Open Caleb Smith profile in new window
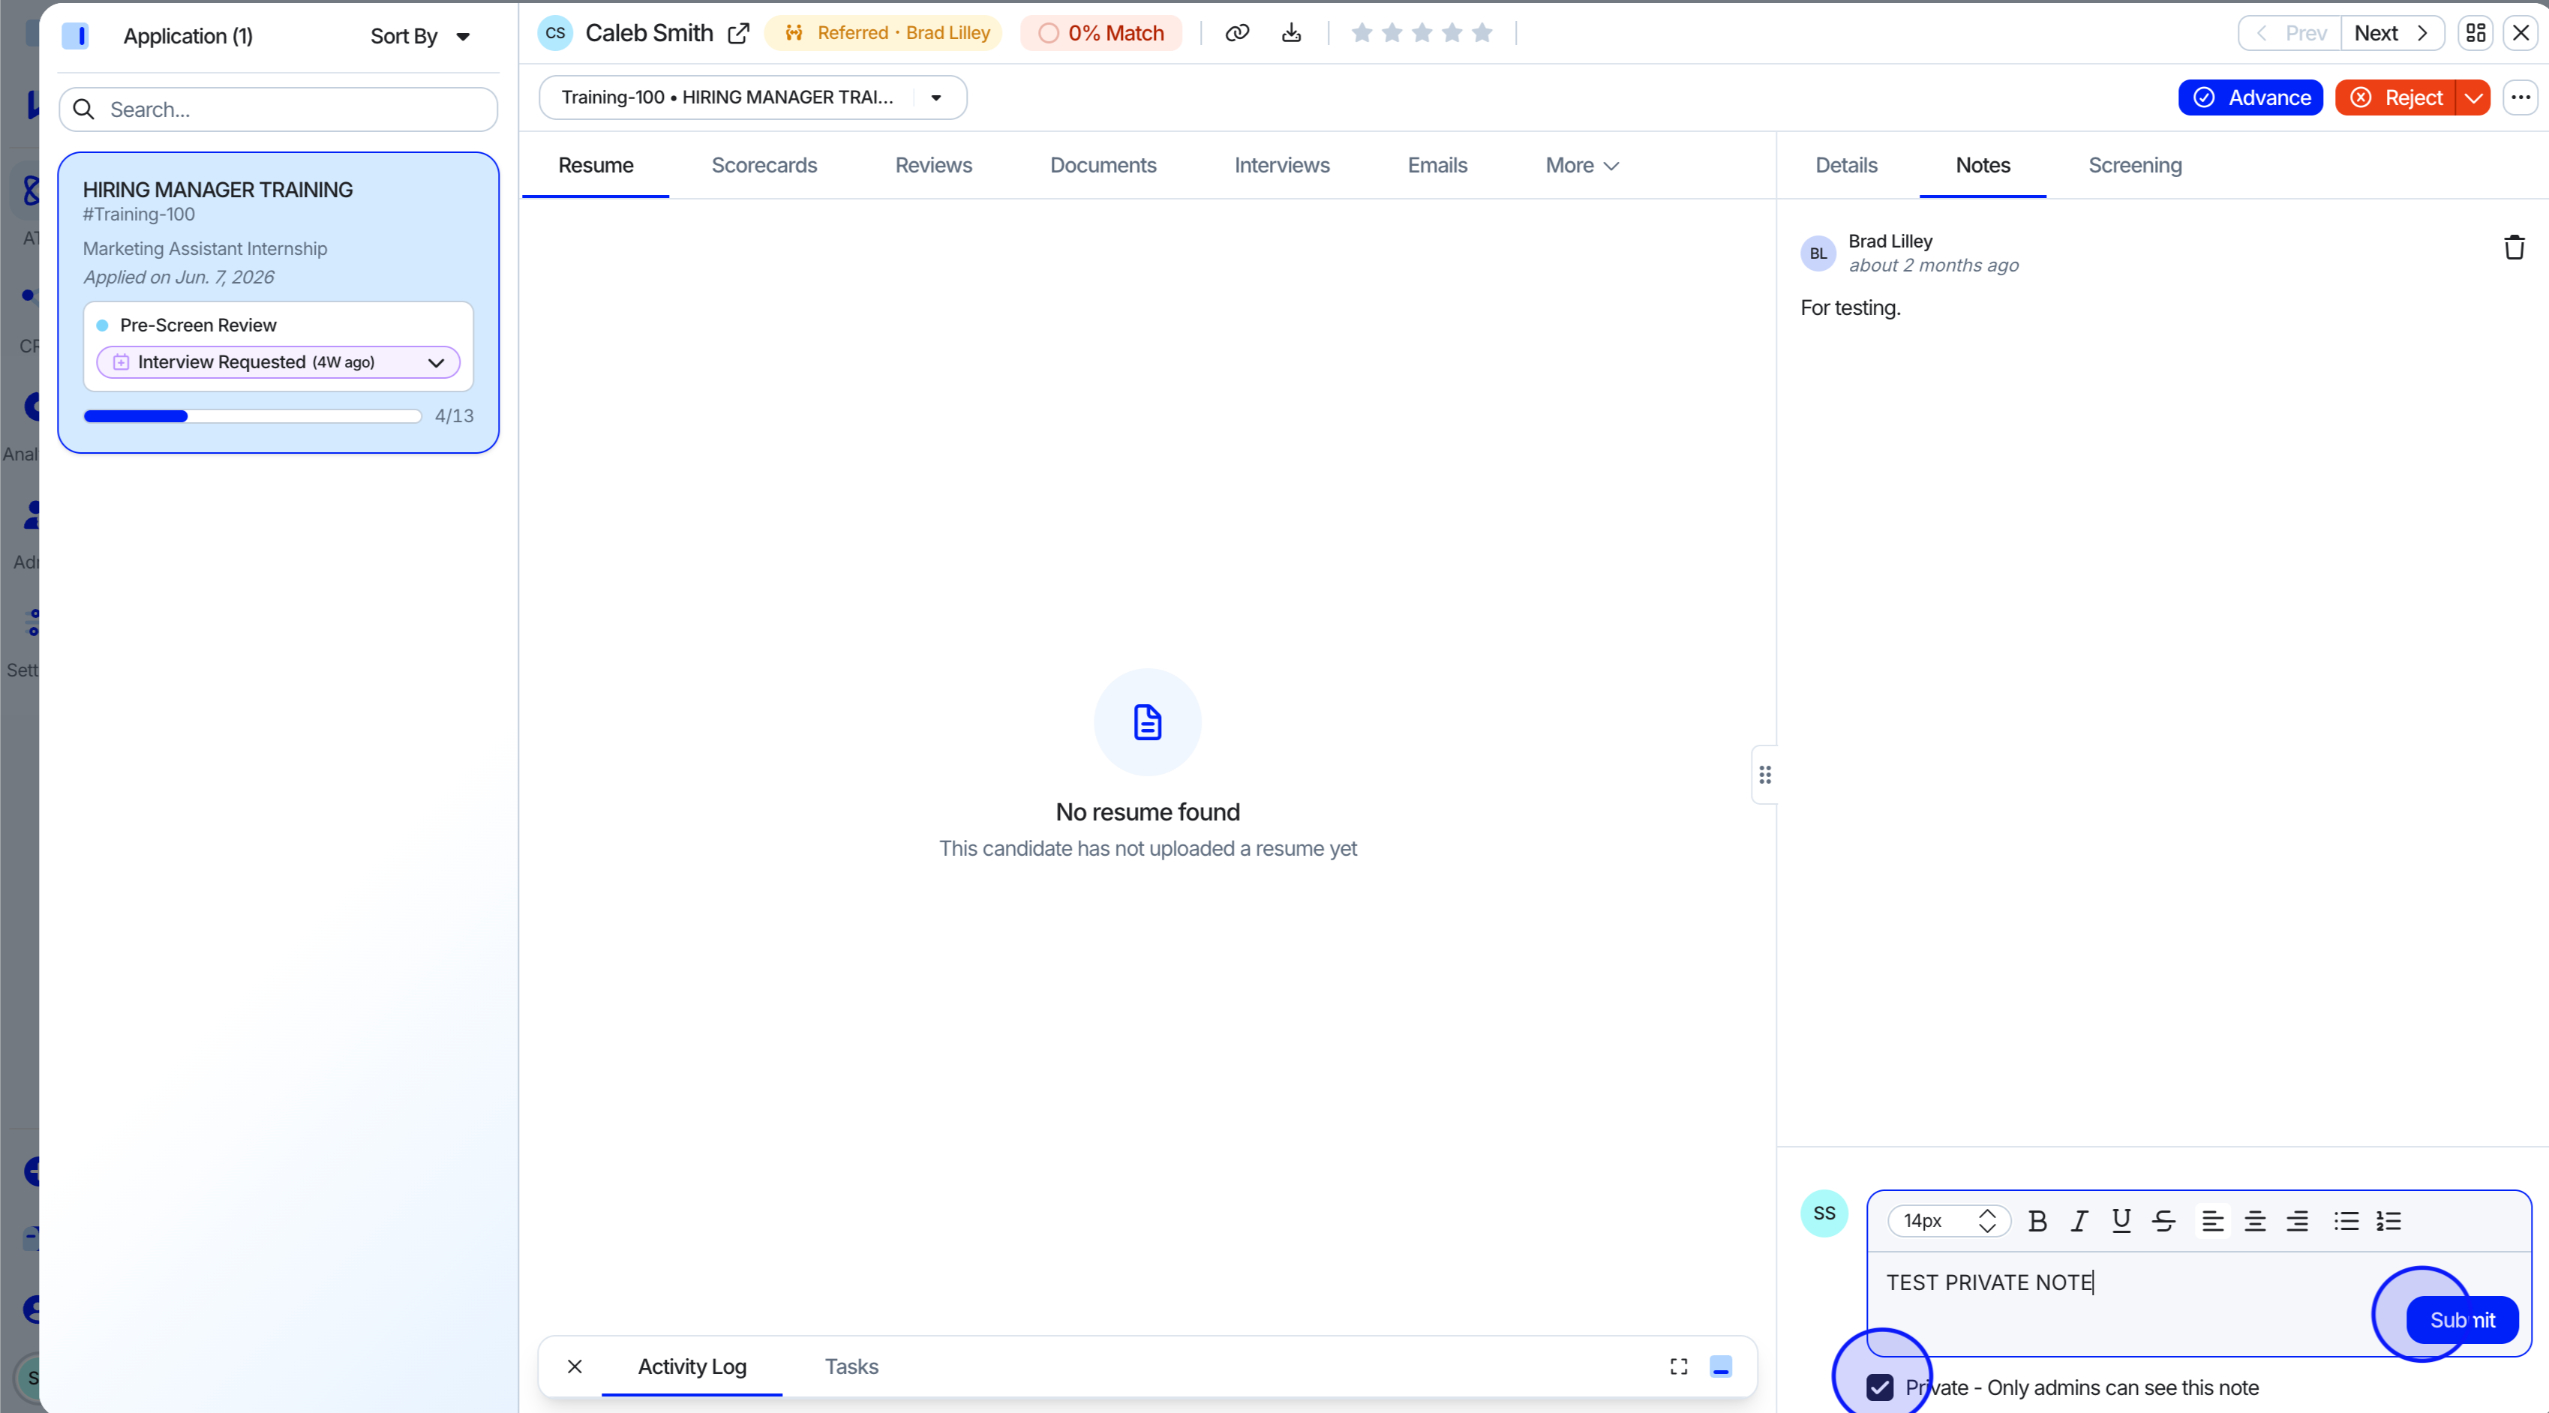The height and width of the screenshot is (1413, 2549). click(x=738, y=33)
